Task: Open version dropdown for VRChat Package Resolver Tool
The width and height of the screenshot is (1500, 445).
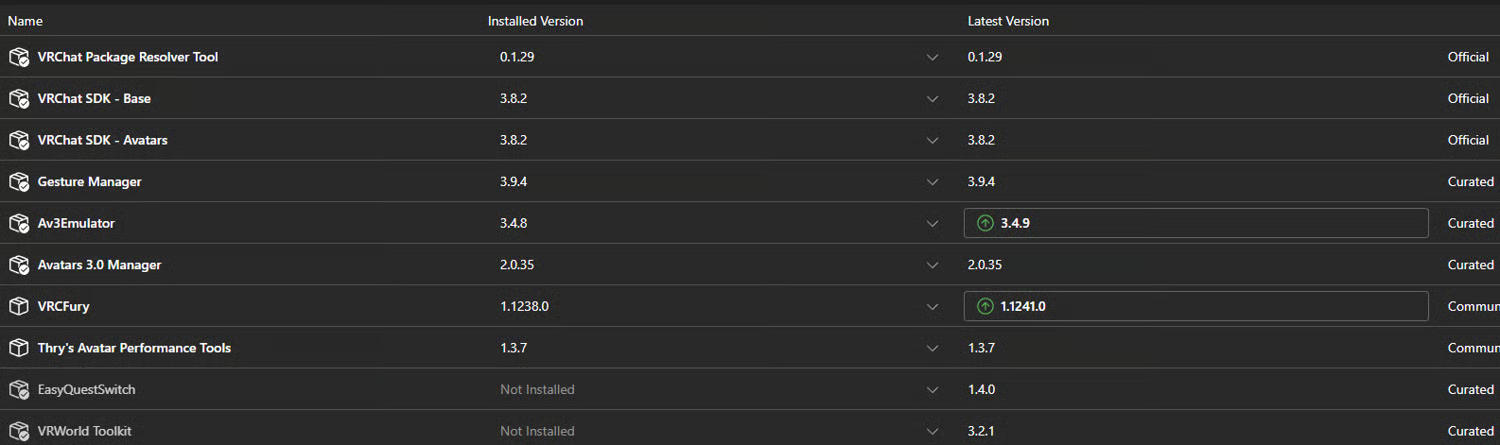Action: pyautogui.click(x=932, y=58)
